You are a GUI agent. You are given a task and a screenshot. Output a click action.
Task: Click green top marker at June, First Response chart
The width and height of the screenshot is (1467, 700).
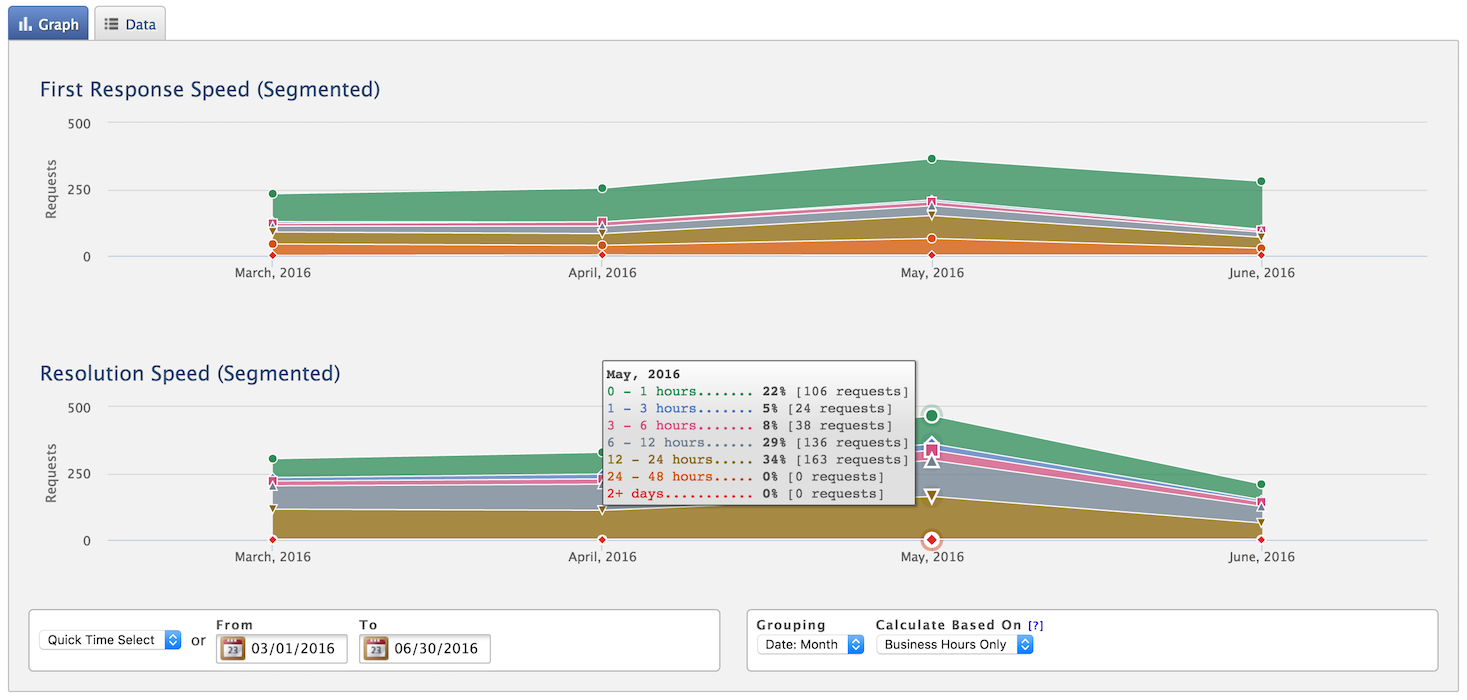point(1261,182)
